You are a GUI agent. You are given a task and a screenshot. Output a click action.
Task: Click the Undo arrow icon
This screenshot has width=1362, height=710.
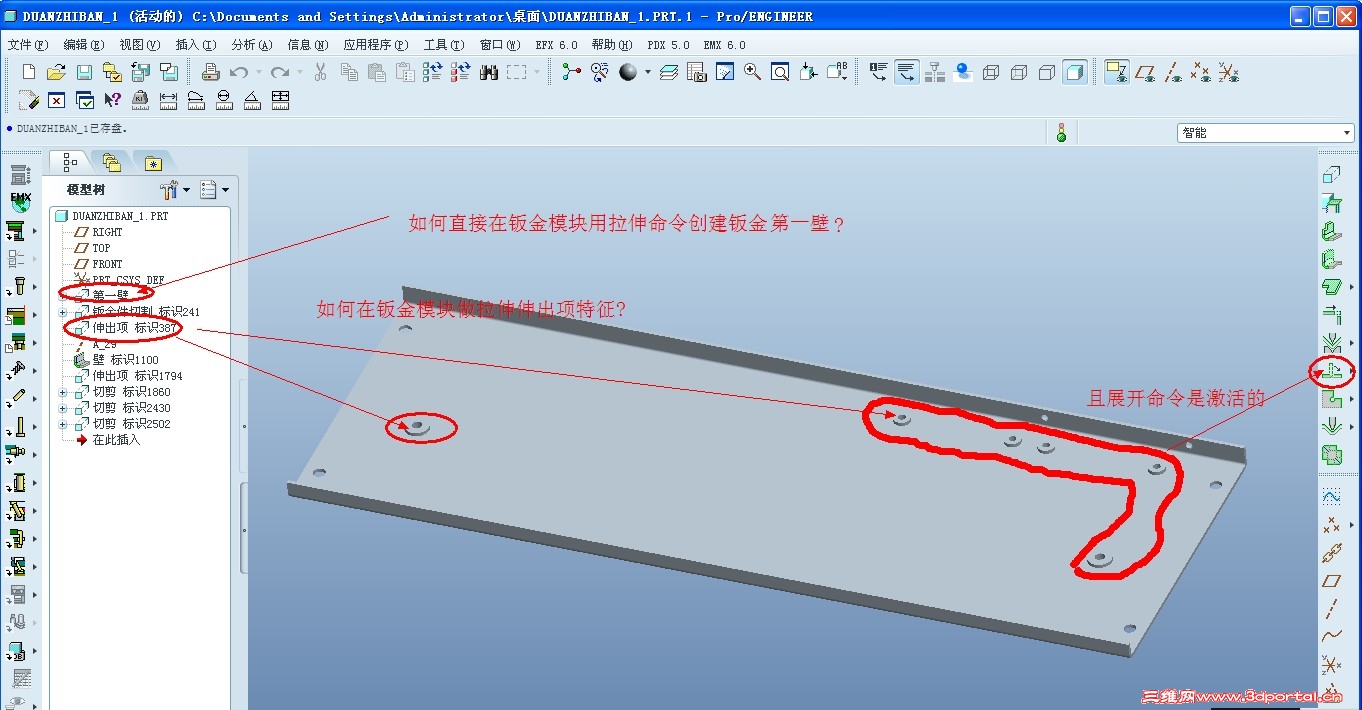(240, 71)
